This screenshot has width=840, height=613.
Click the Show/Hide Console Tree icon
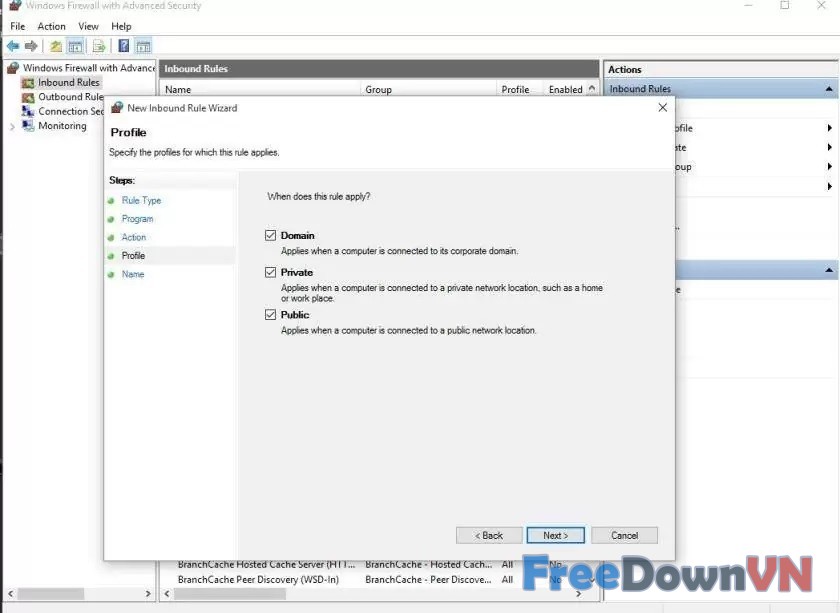coord(75,46)
